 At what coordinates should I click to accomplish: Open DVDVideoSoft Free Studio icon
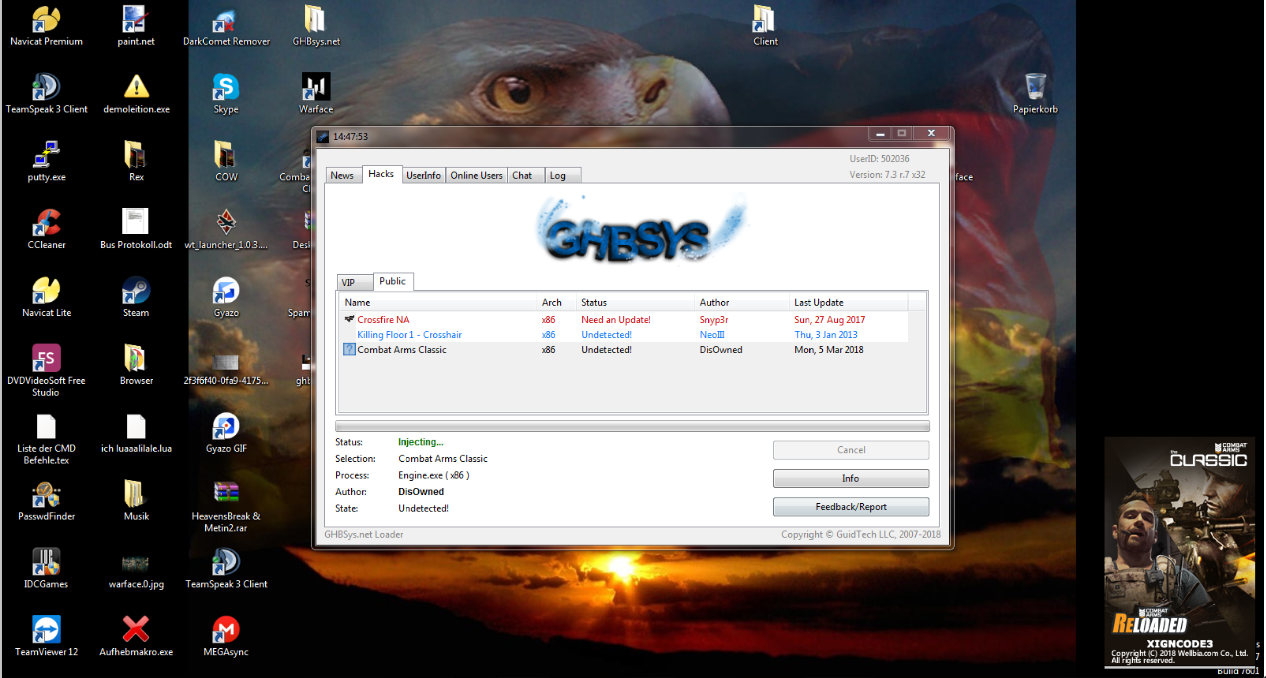pos(46,370)
